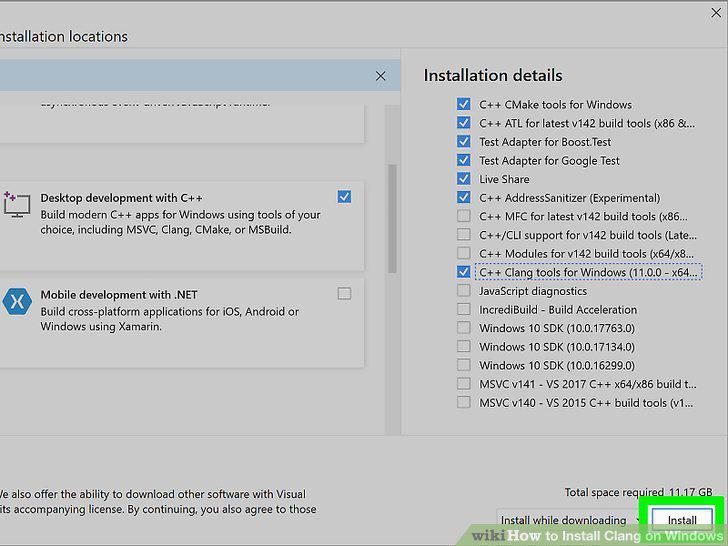Screen dimensions: 728x546
Task: Click the Install button
Action: point(682,520)
